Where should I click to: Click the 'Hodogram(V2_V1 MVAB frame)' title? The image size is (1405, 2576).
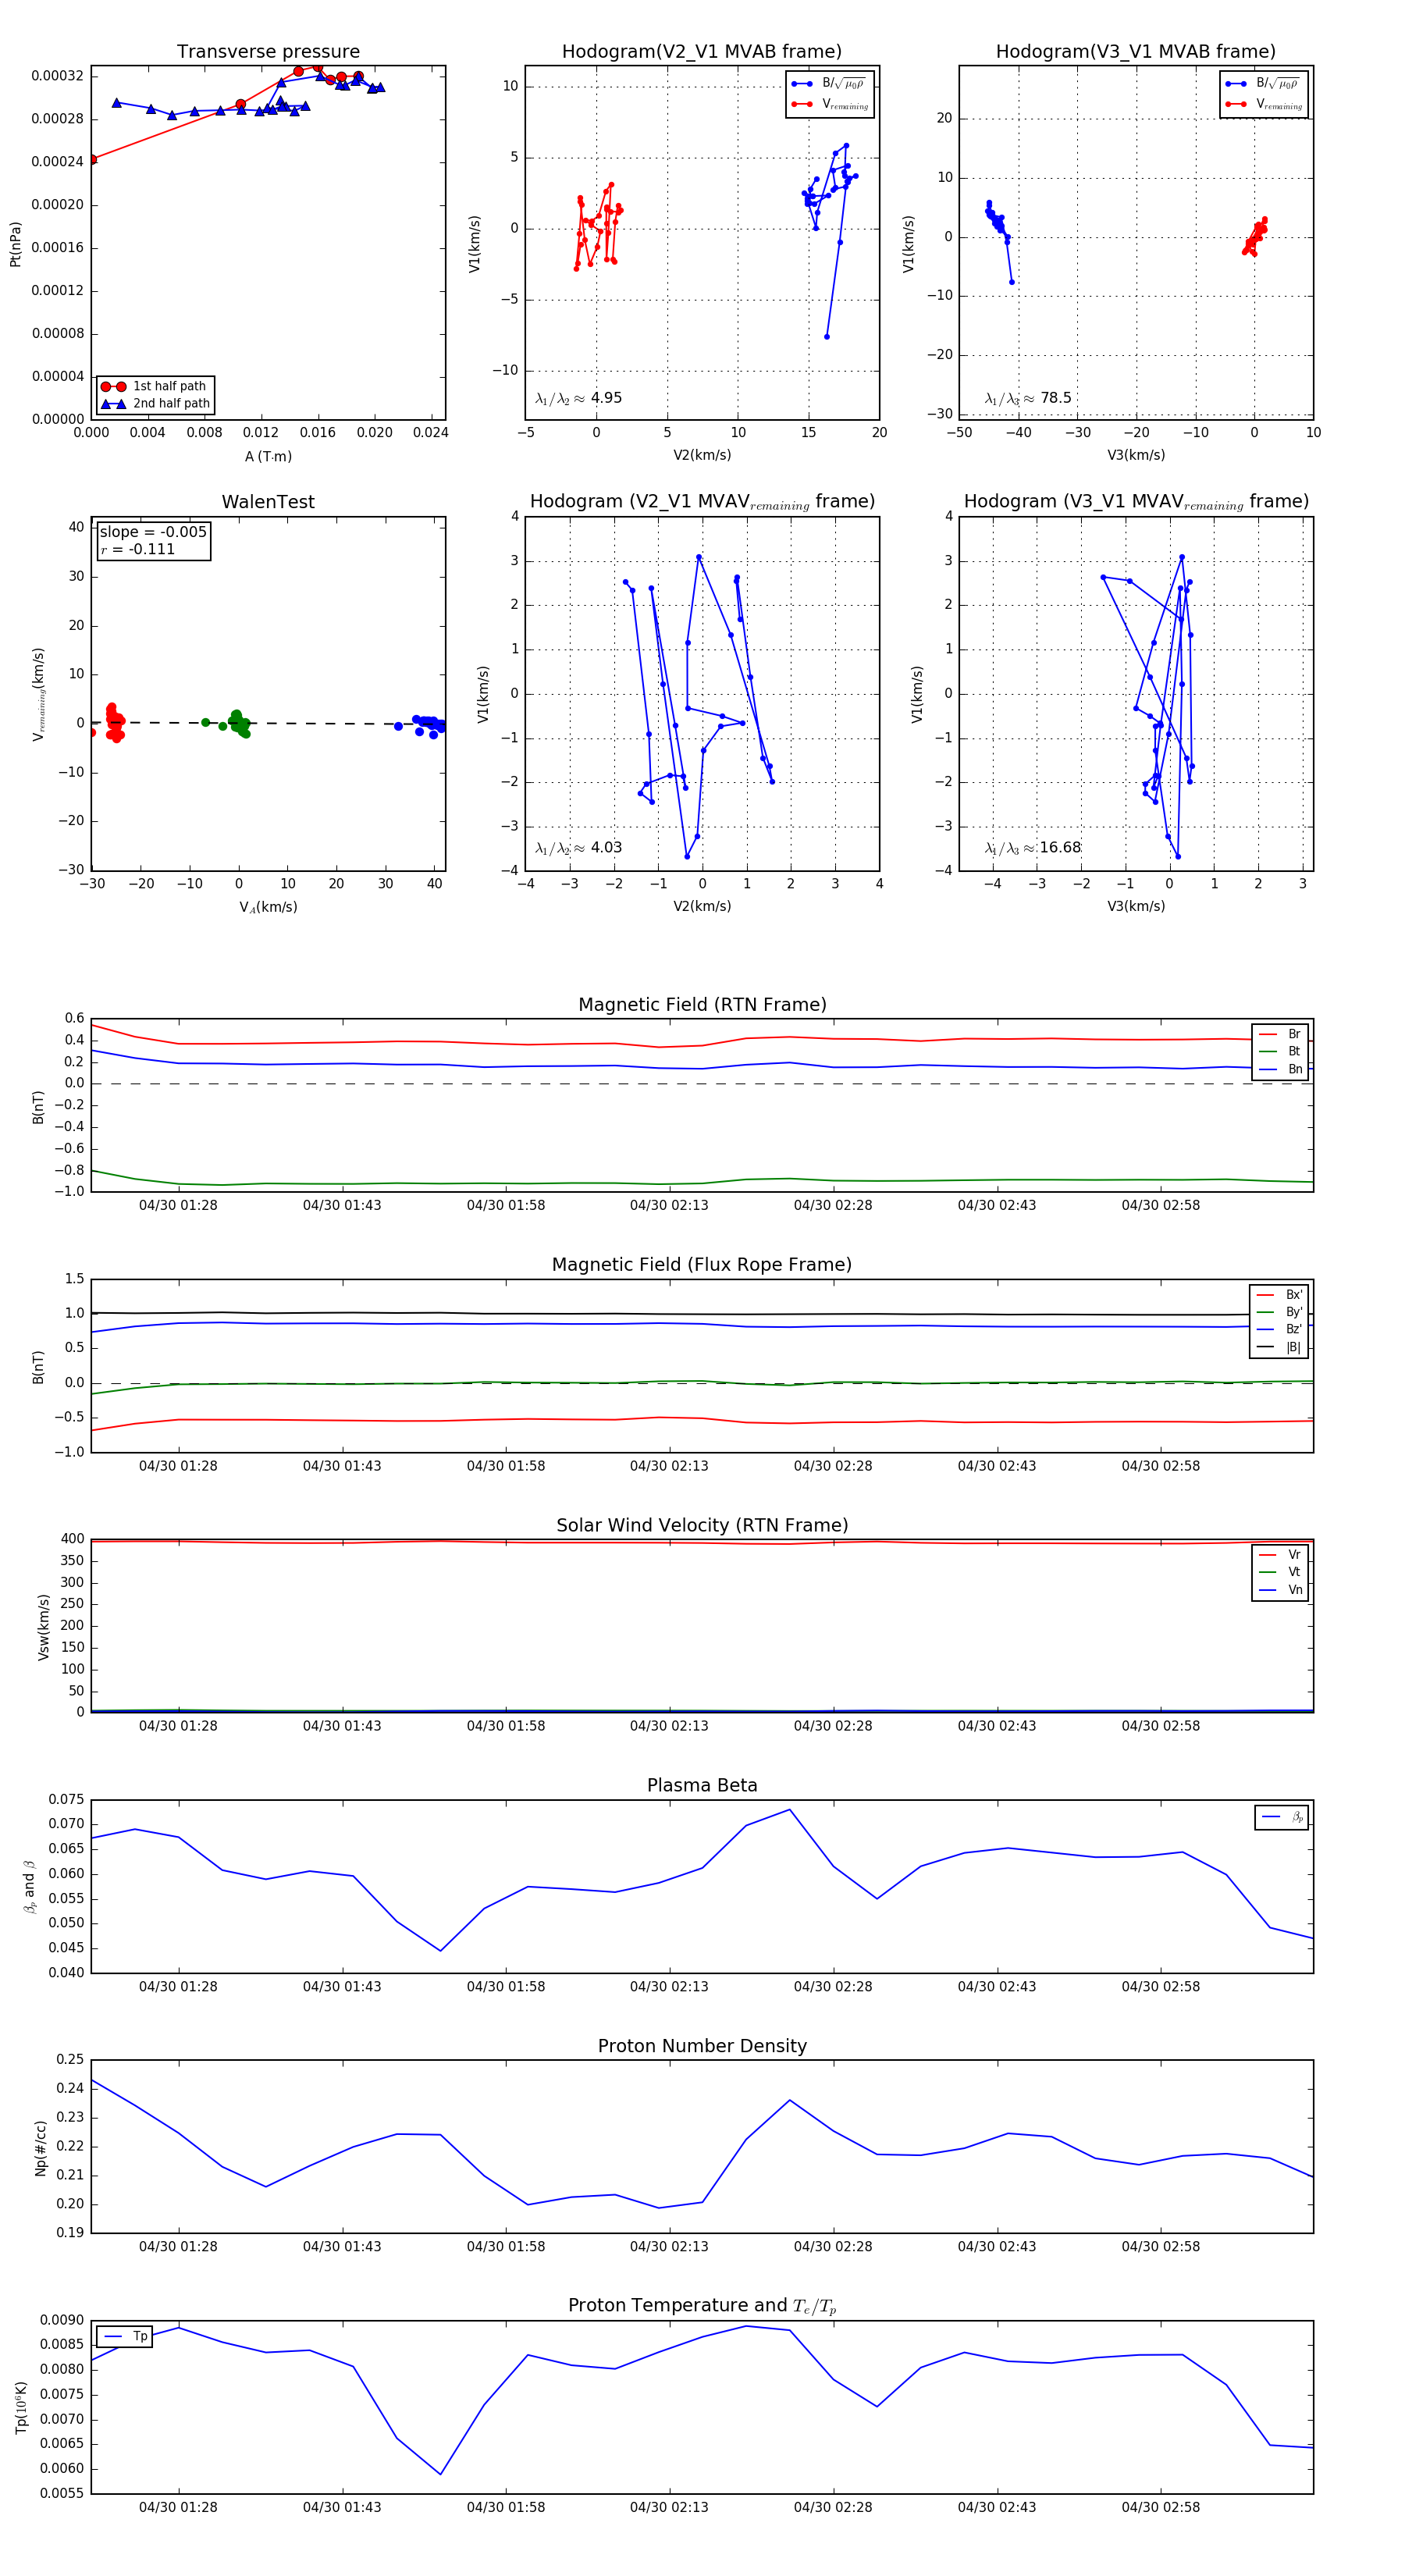point(702,51)
